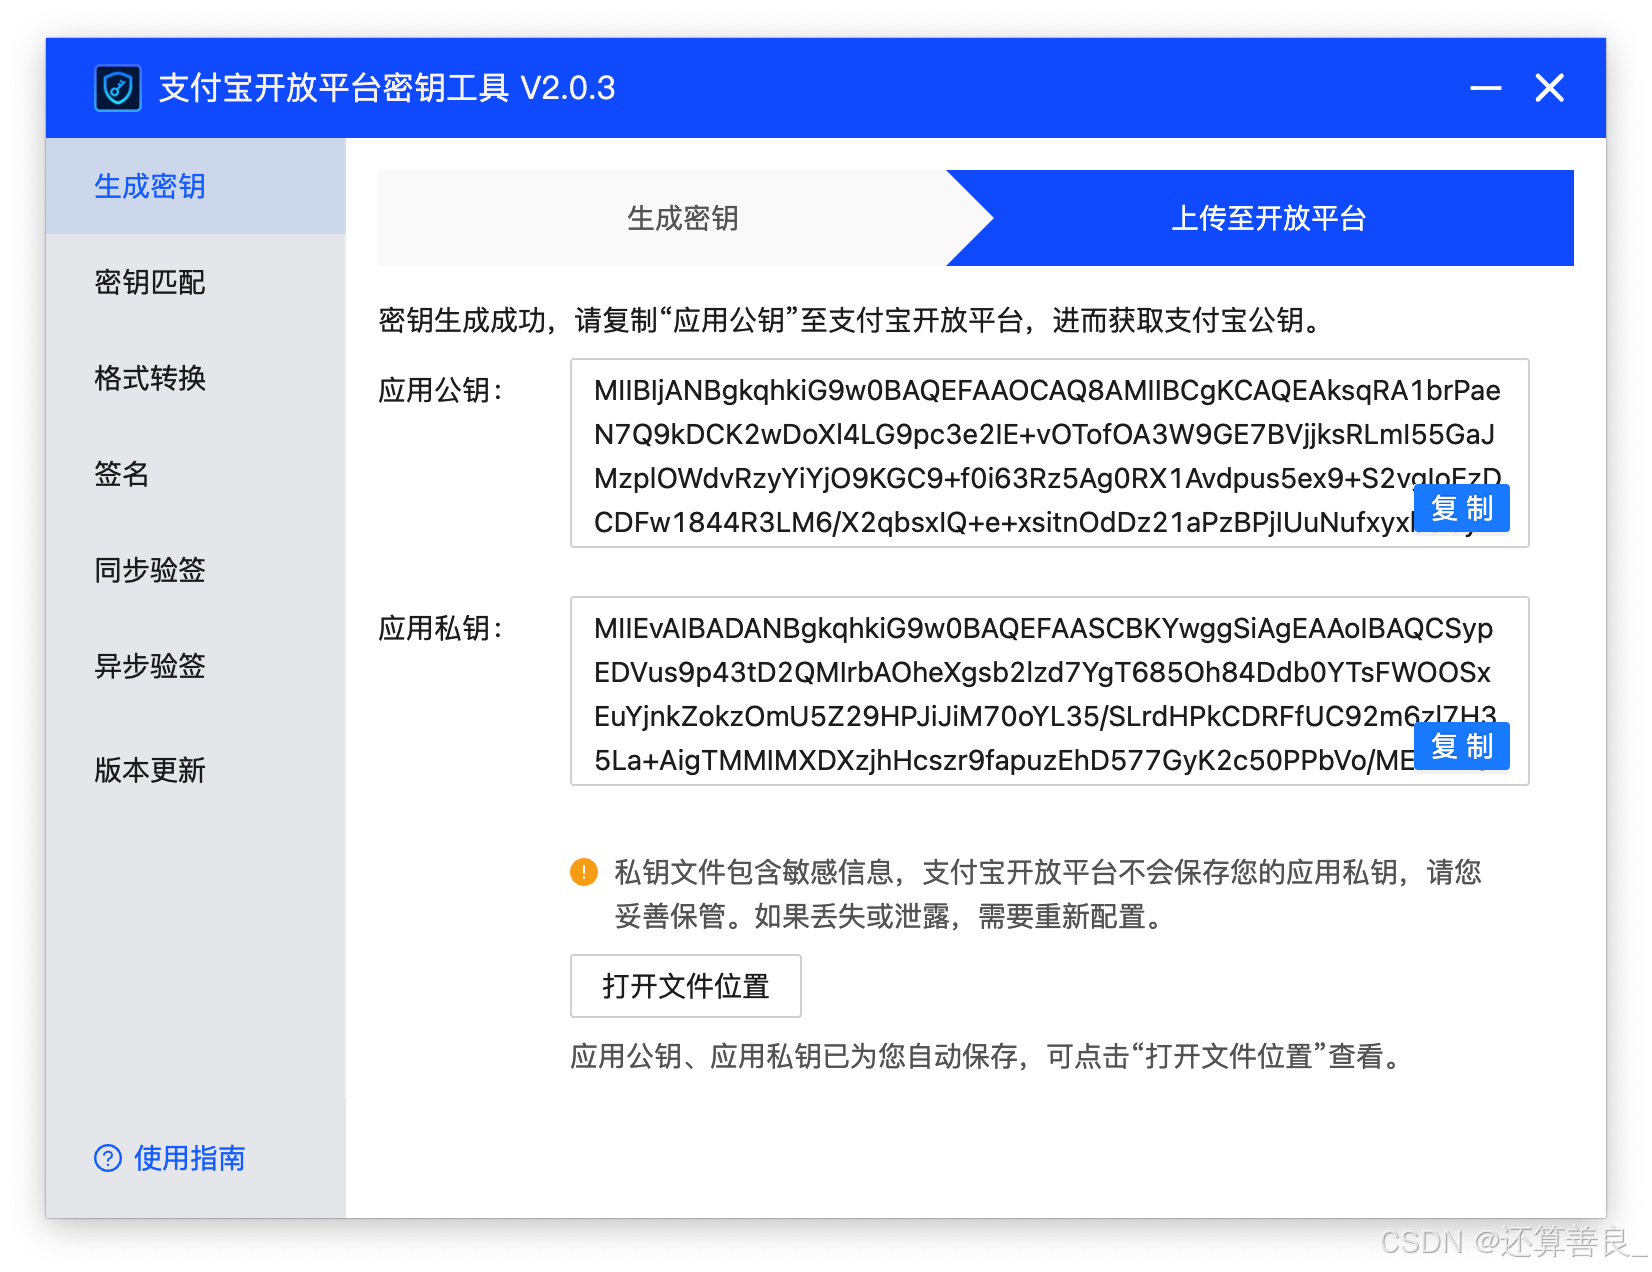Click the orange warning exclamation icon
1652x1272 pixels.
tap(584, 872)
